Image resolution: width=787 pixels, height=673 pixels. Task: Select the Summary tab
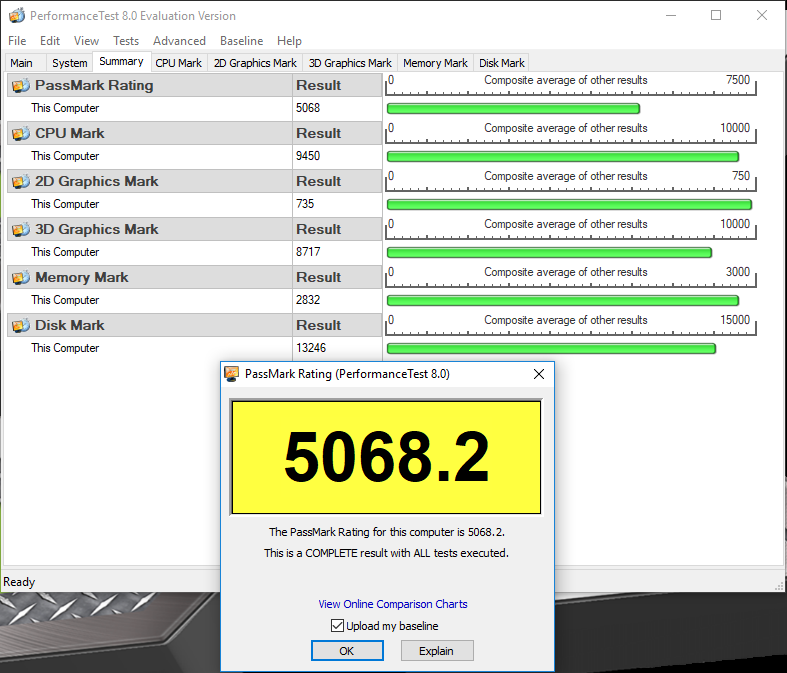(x=121, y=61)
